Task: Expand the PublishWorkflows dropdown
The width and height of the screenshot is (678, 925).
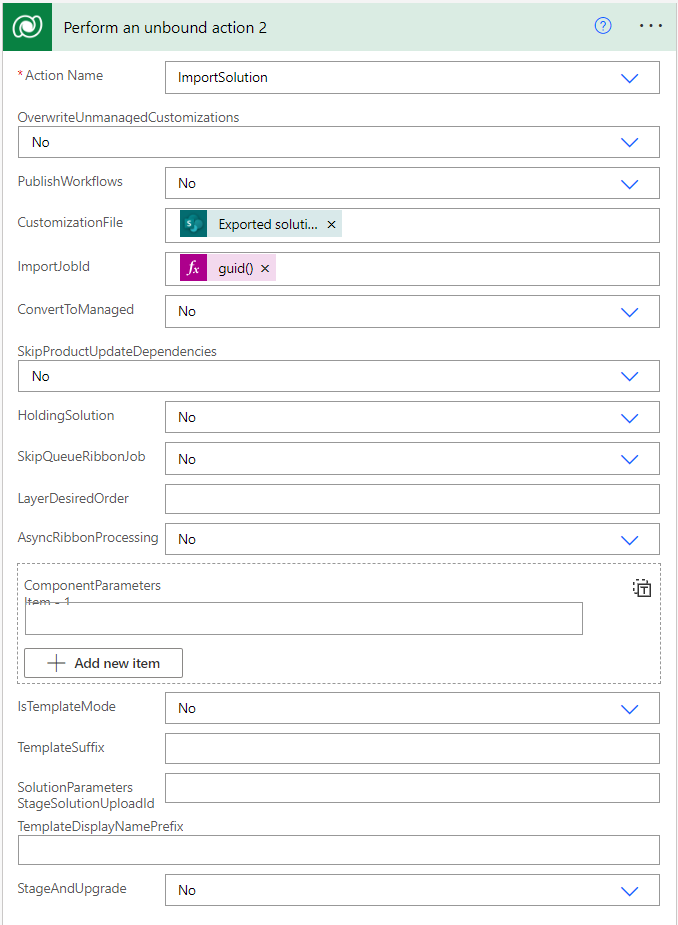Action: (x=629, y=183)
